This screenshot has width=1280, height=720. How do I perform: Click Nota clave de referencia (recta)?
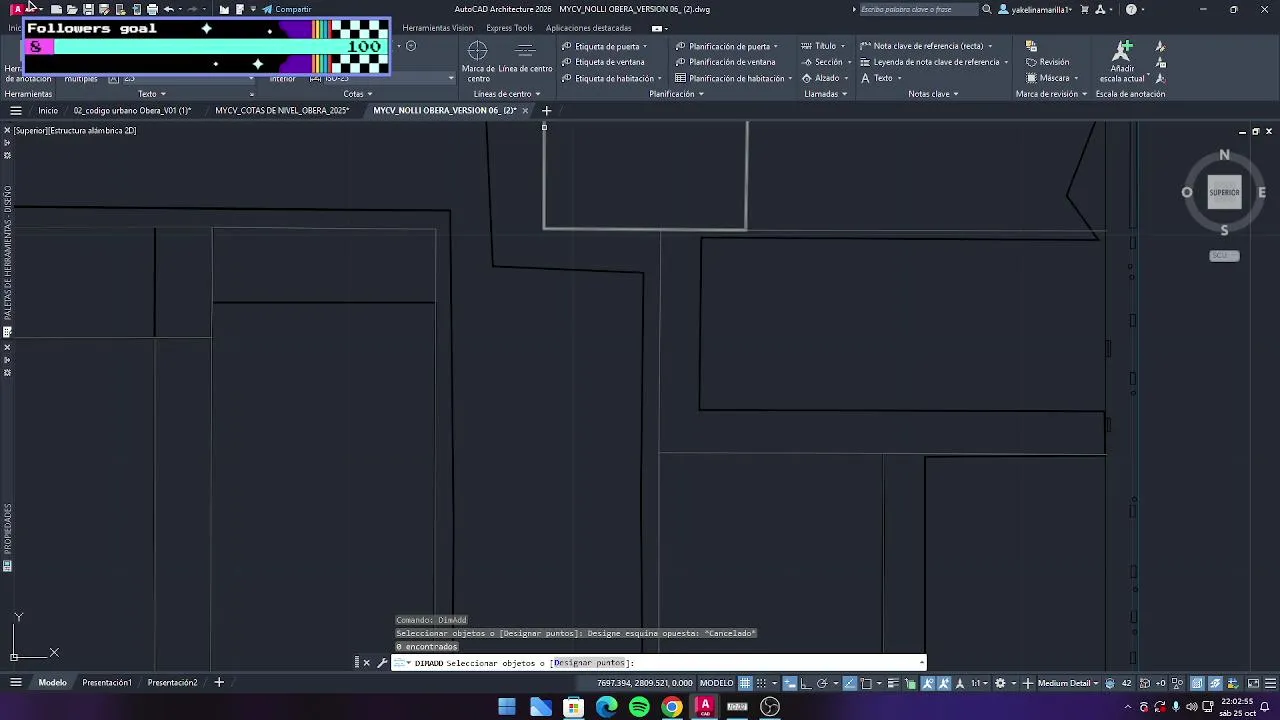click(x=922, y=46)
